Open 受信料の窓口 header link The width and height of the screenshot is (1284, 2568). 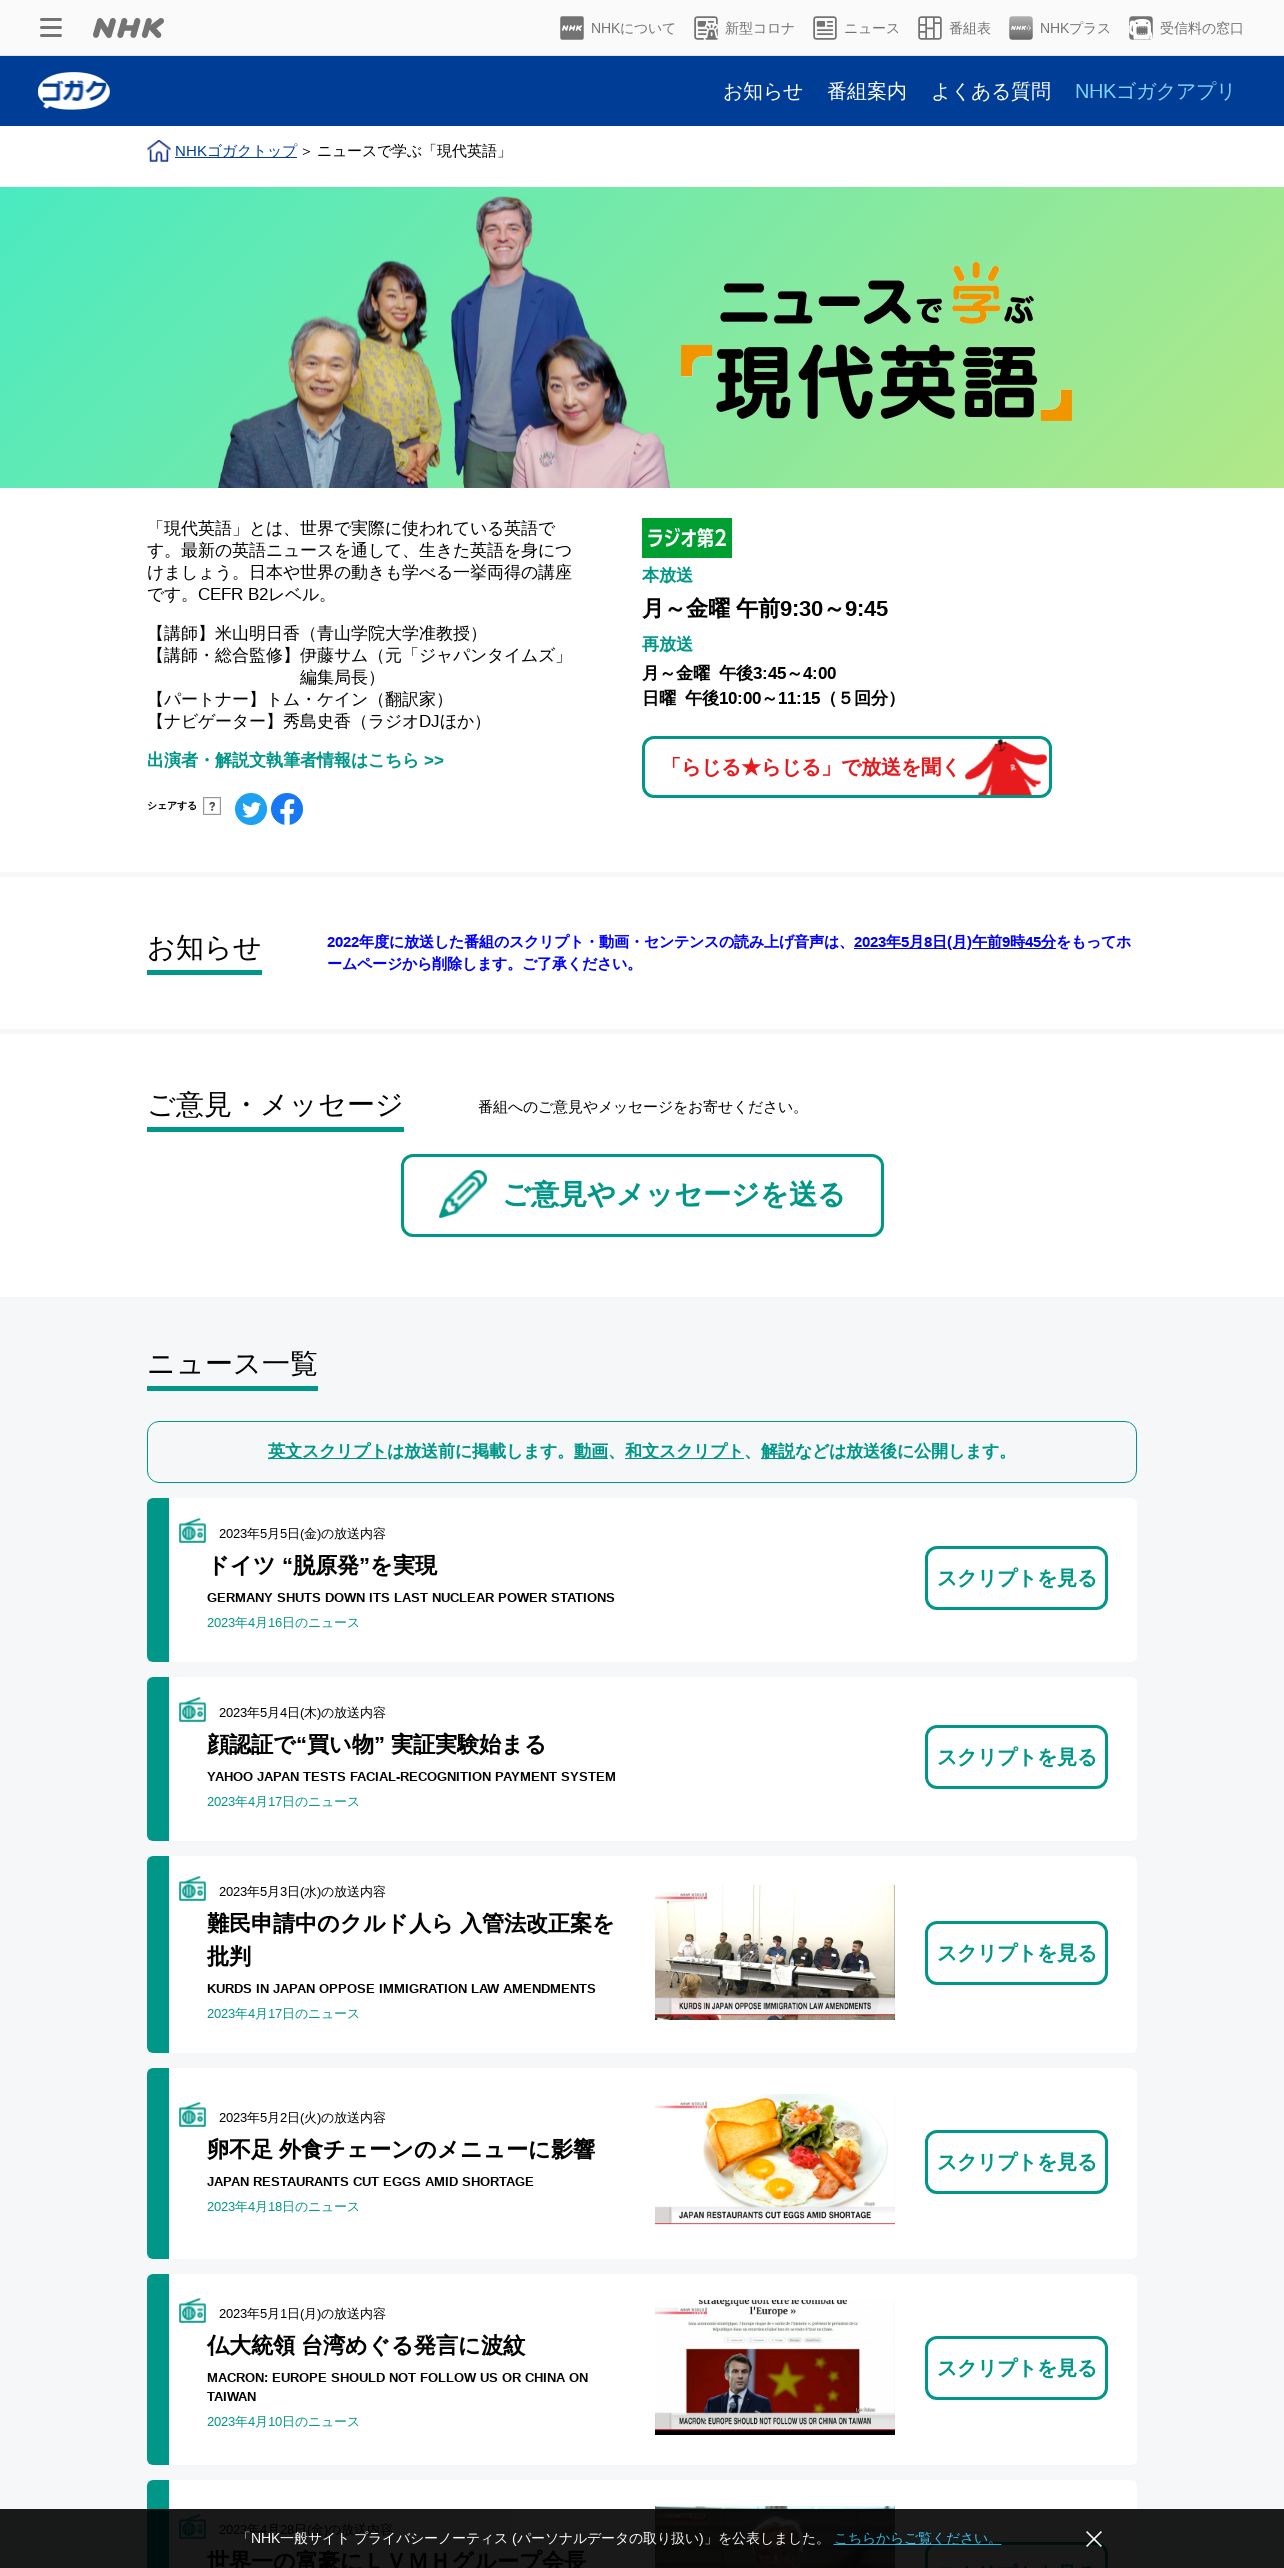[x=1185, y=28]
